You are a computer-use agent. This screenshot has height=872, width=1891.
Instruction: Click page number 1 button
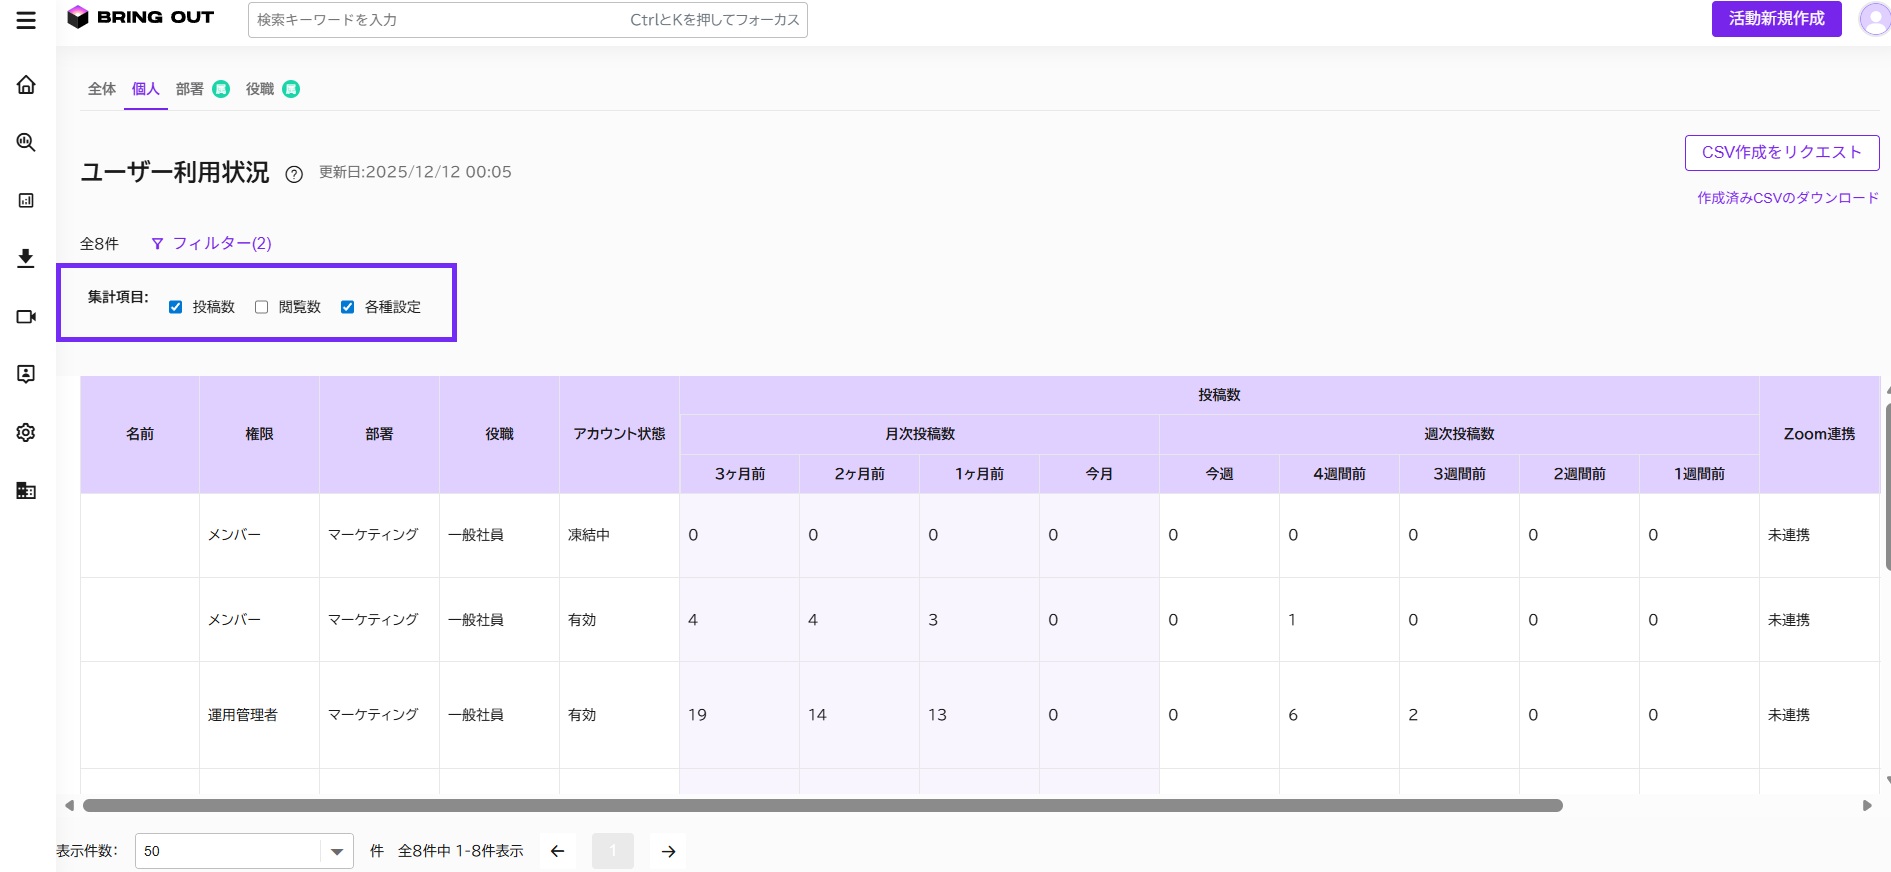(613, 851)
